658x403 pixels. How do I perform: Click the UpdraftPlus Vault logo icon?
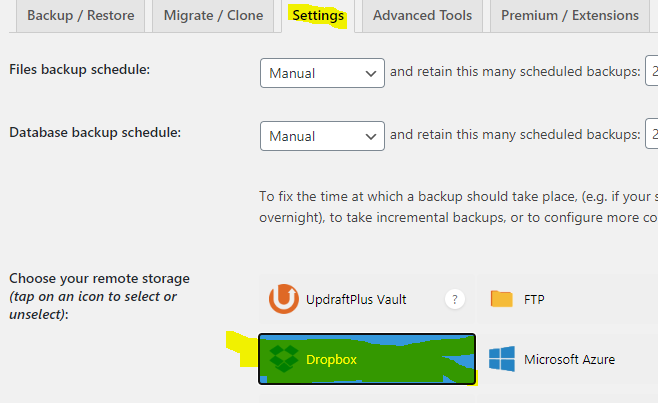tap(284, 299)
